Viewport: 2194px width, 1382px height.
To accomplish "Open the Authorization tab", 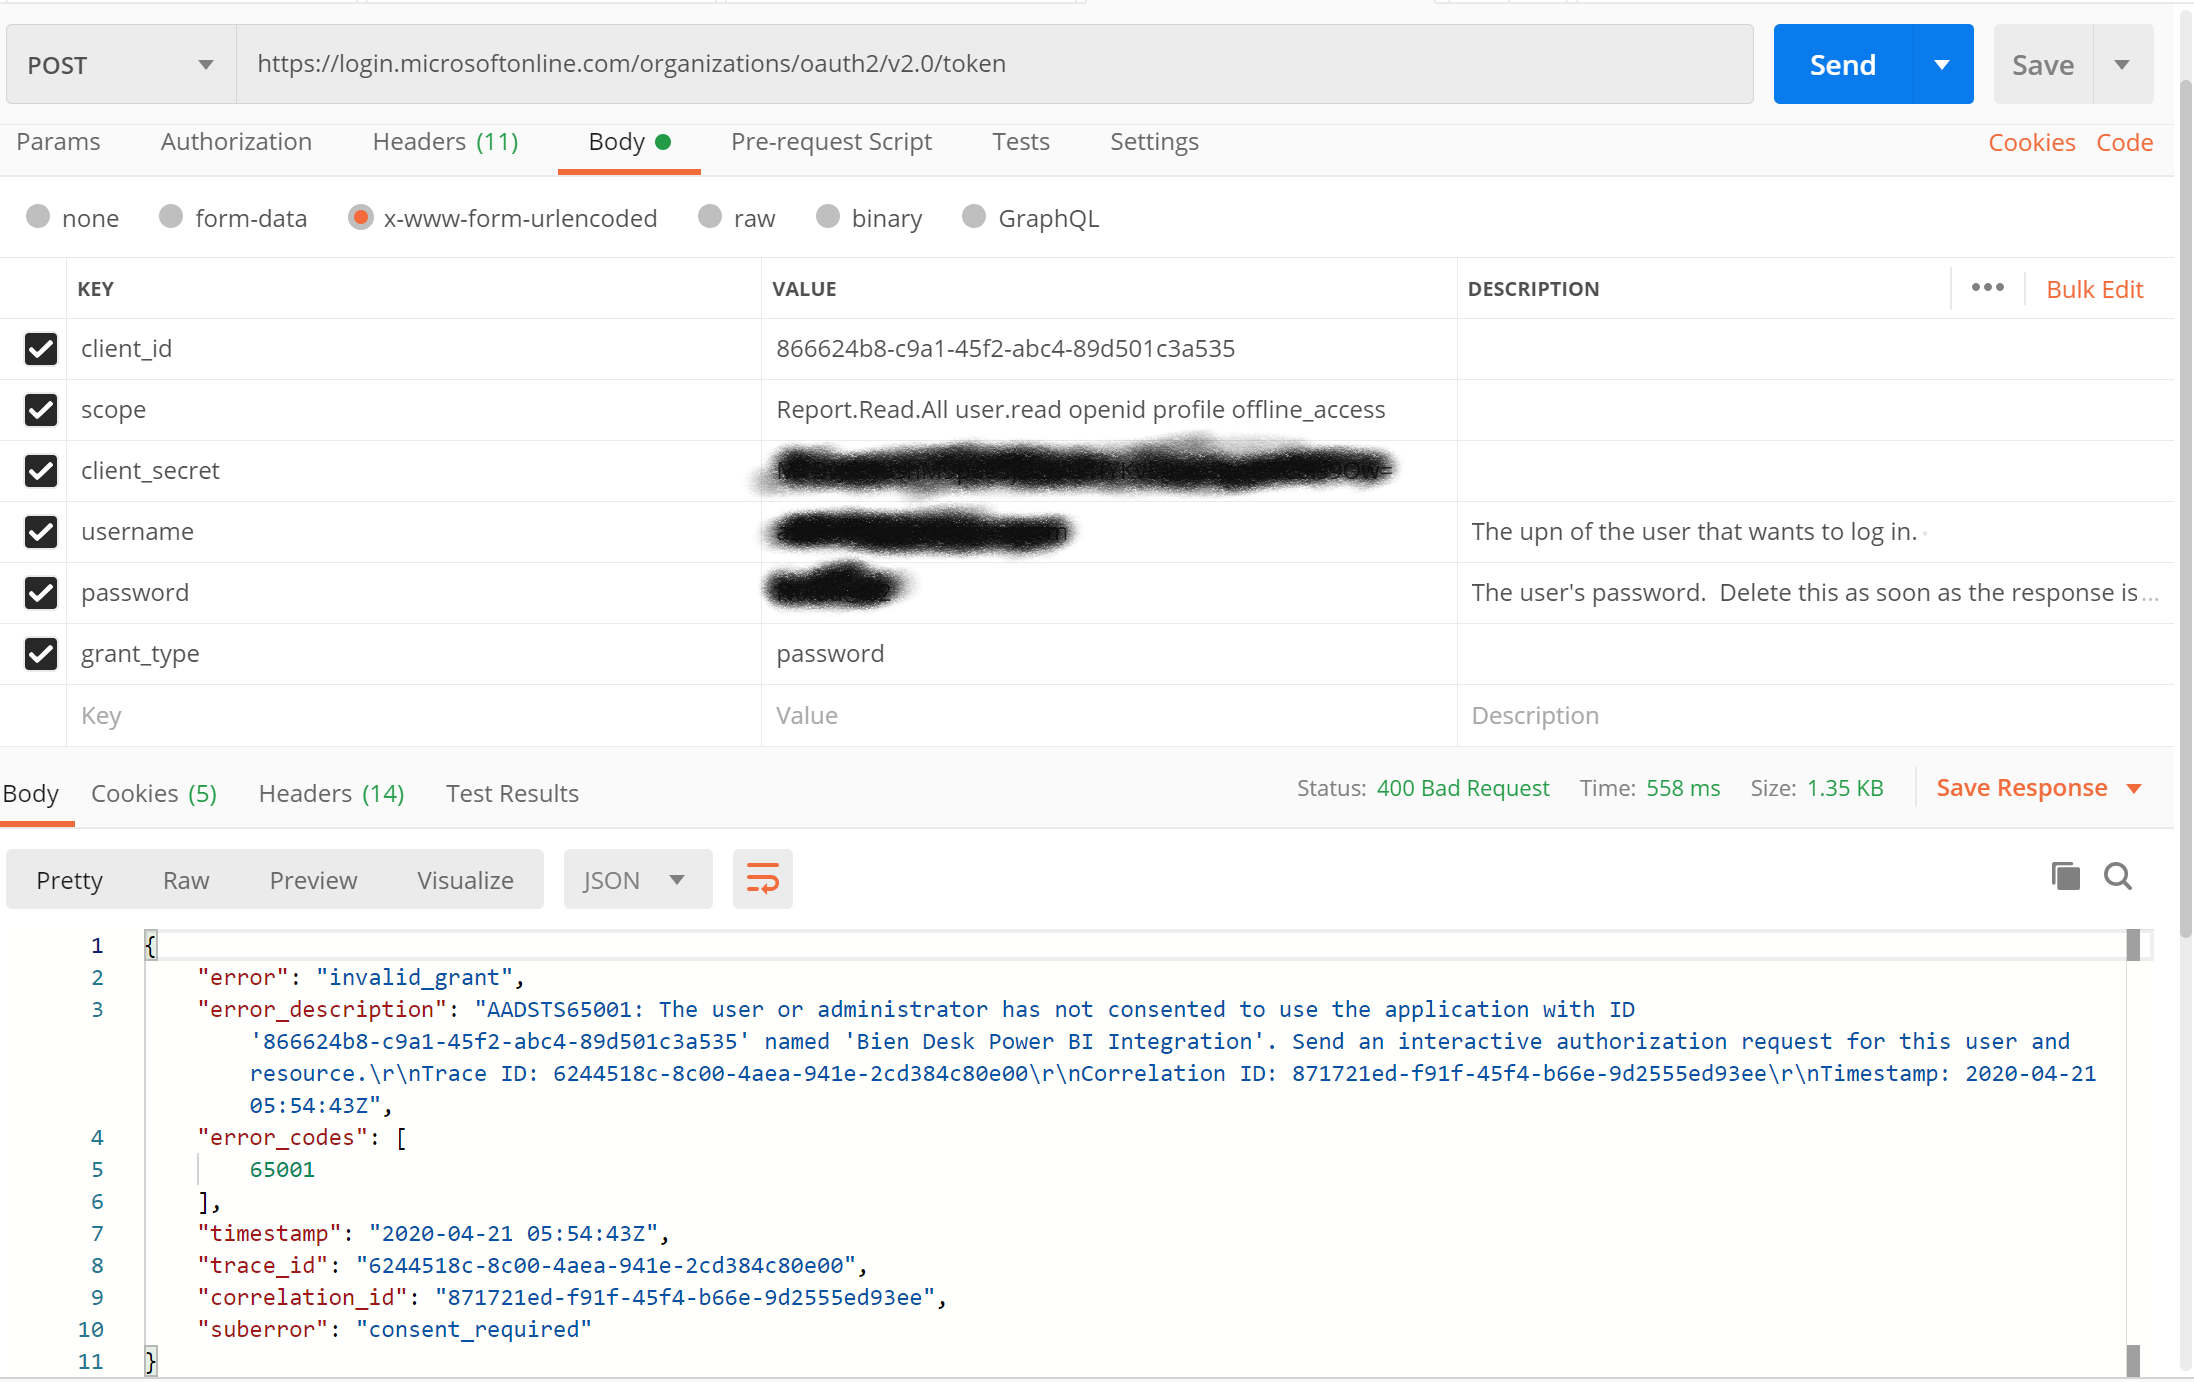I will (x=236, y=142).
